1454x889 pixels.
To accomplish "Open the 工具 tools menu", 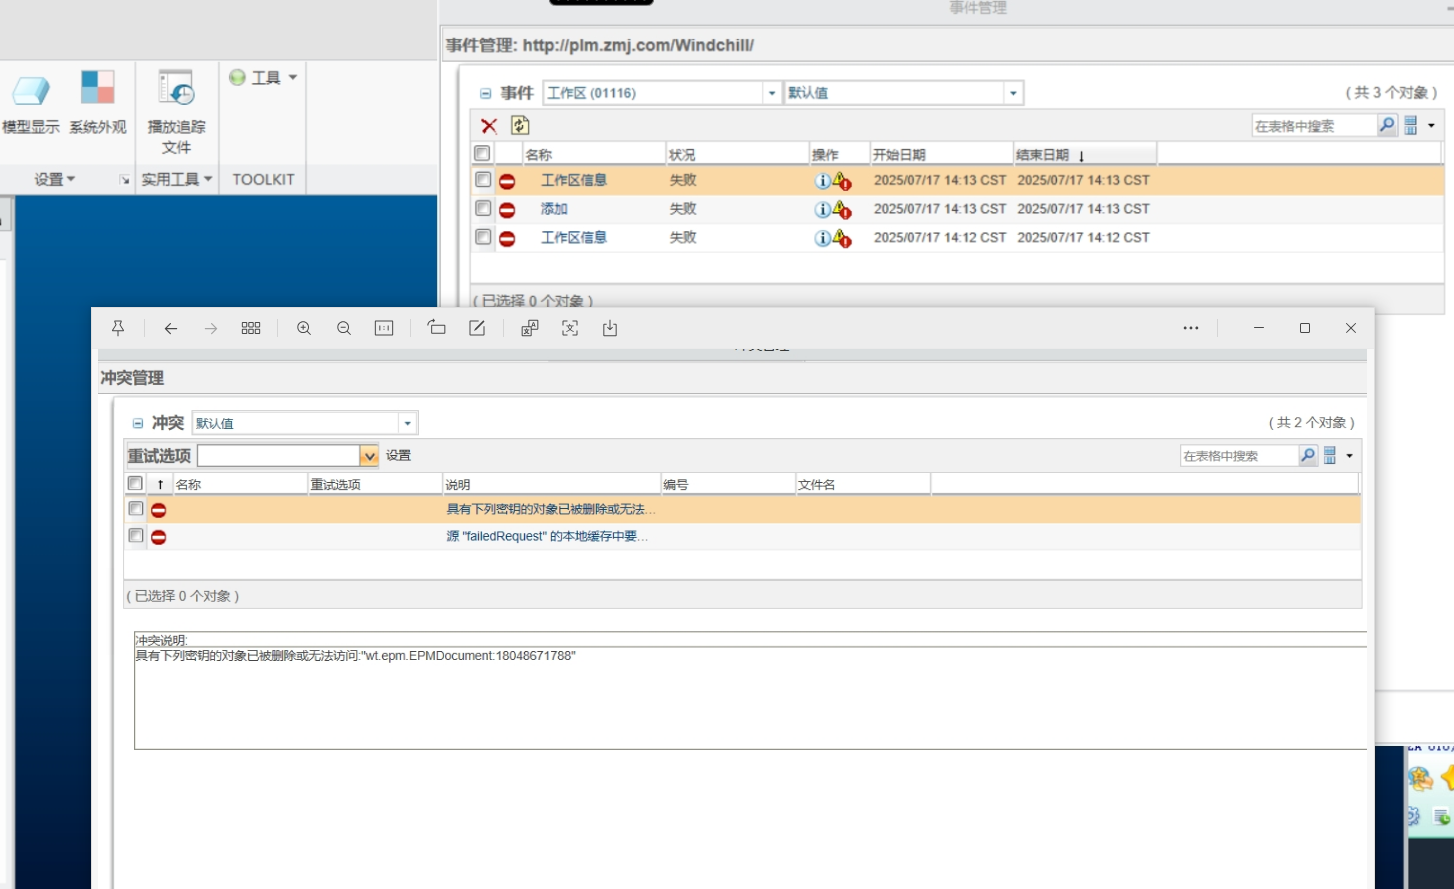I will point(265,78).
